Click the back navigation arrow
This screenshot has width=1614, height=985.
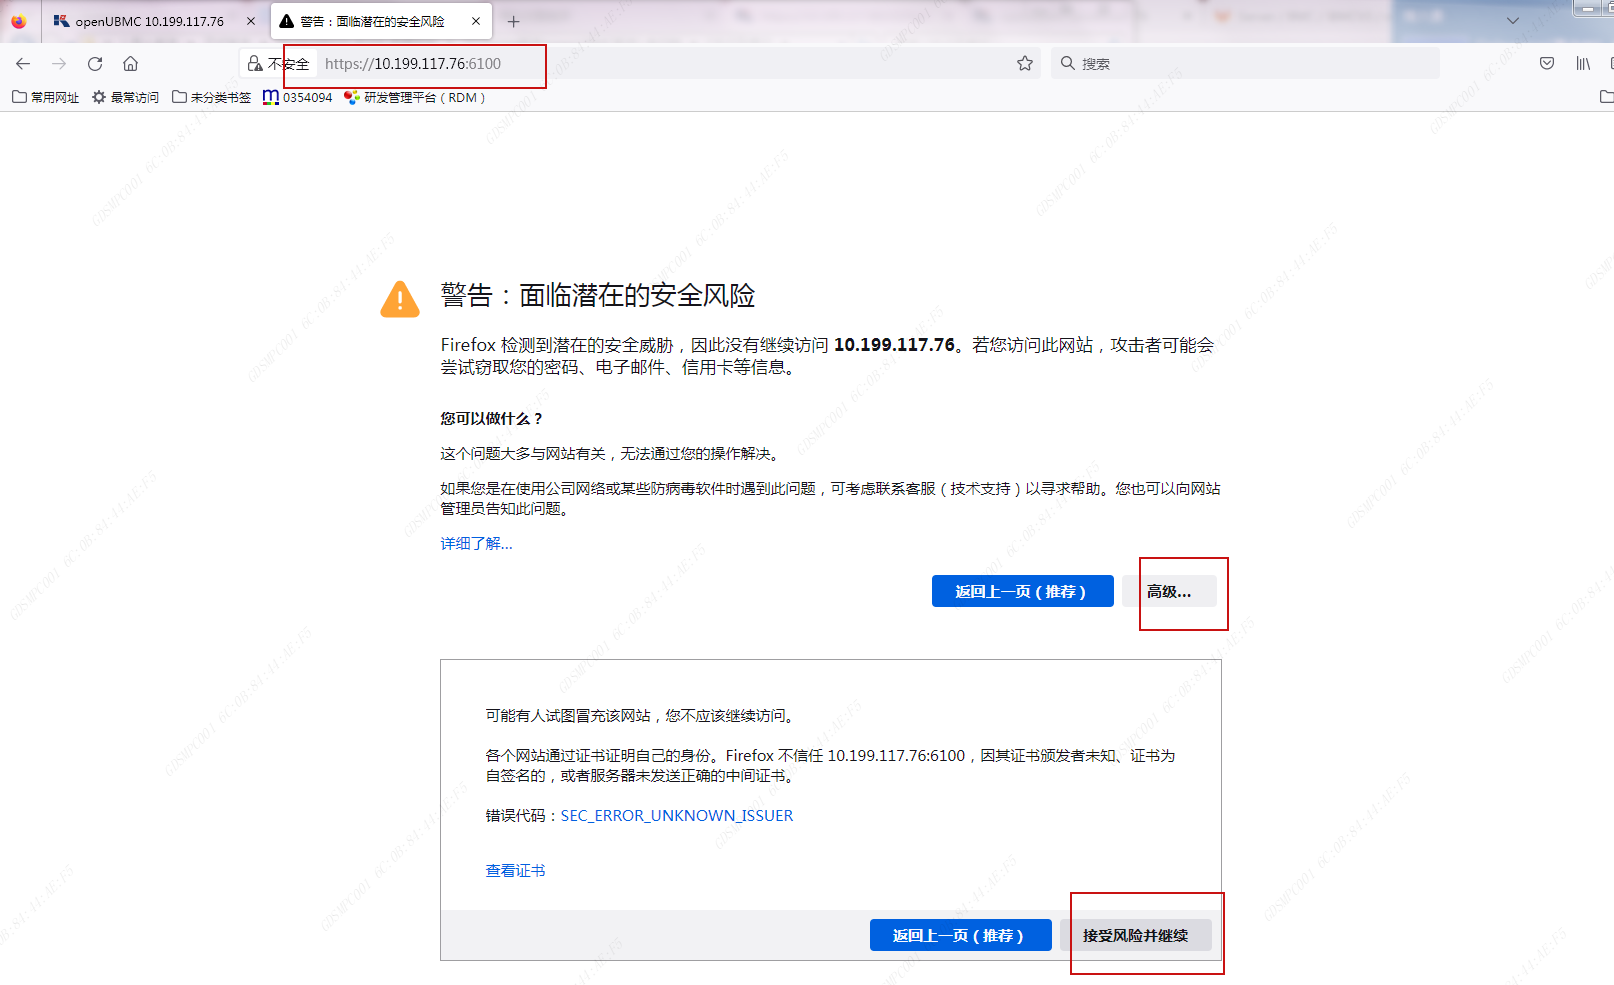[x=23, y=64]
